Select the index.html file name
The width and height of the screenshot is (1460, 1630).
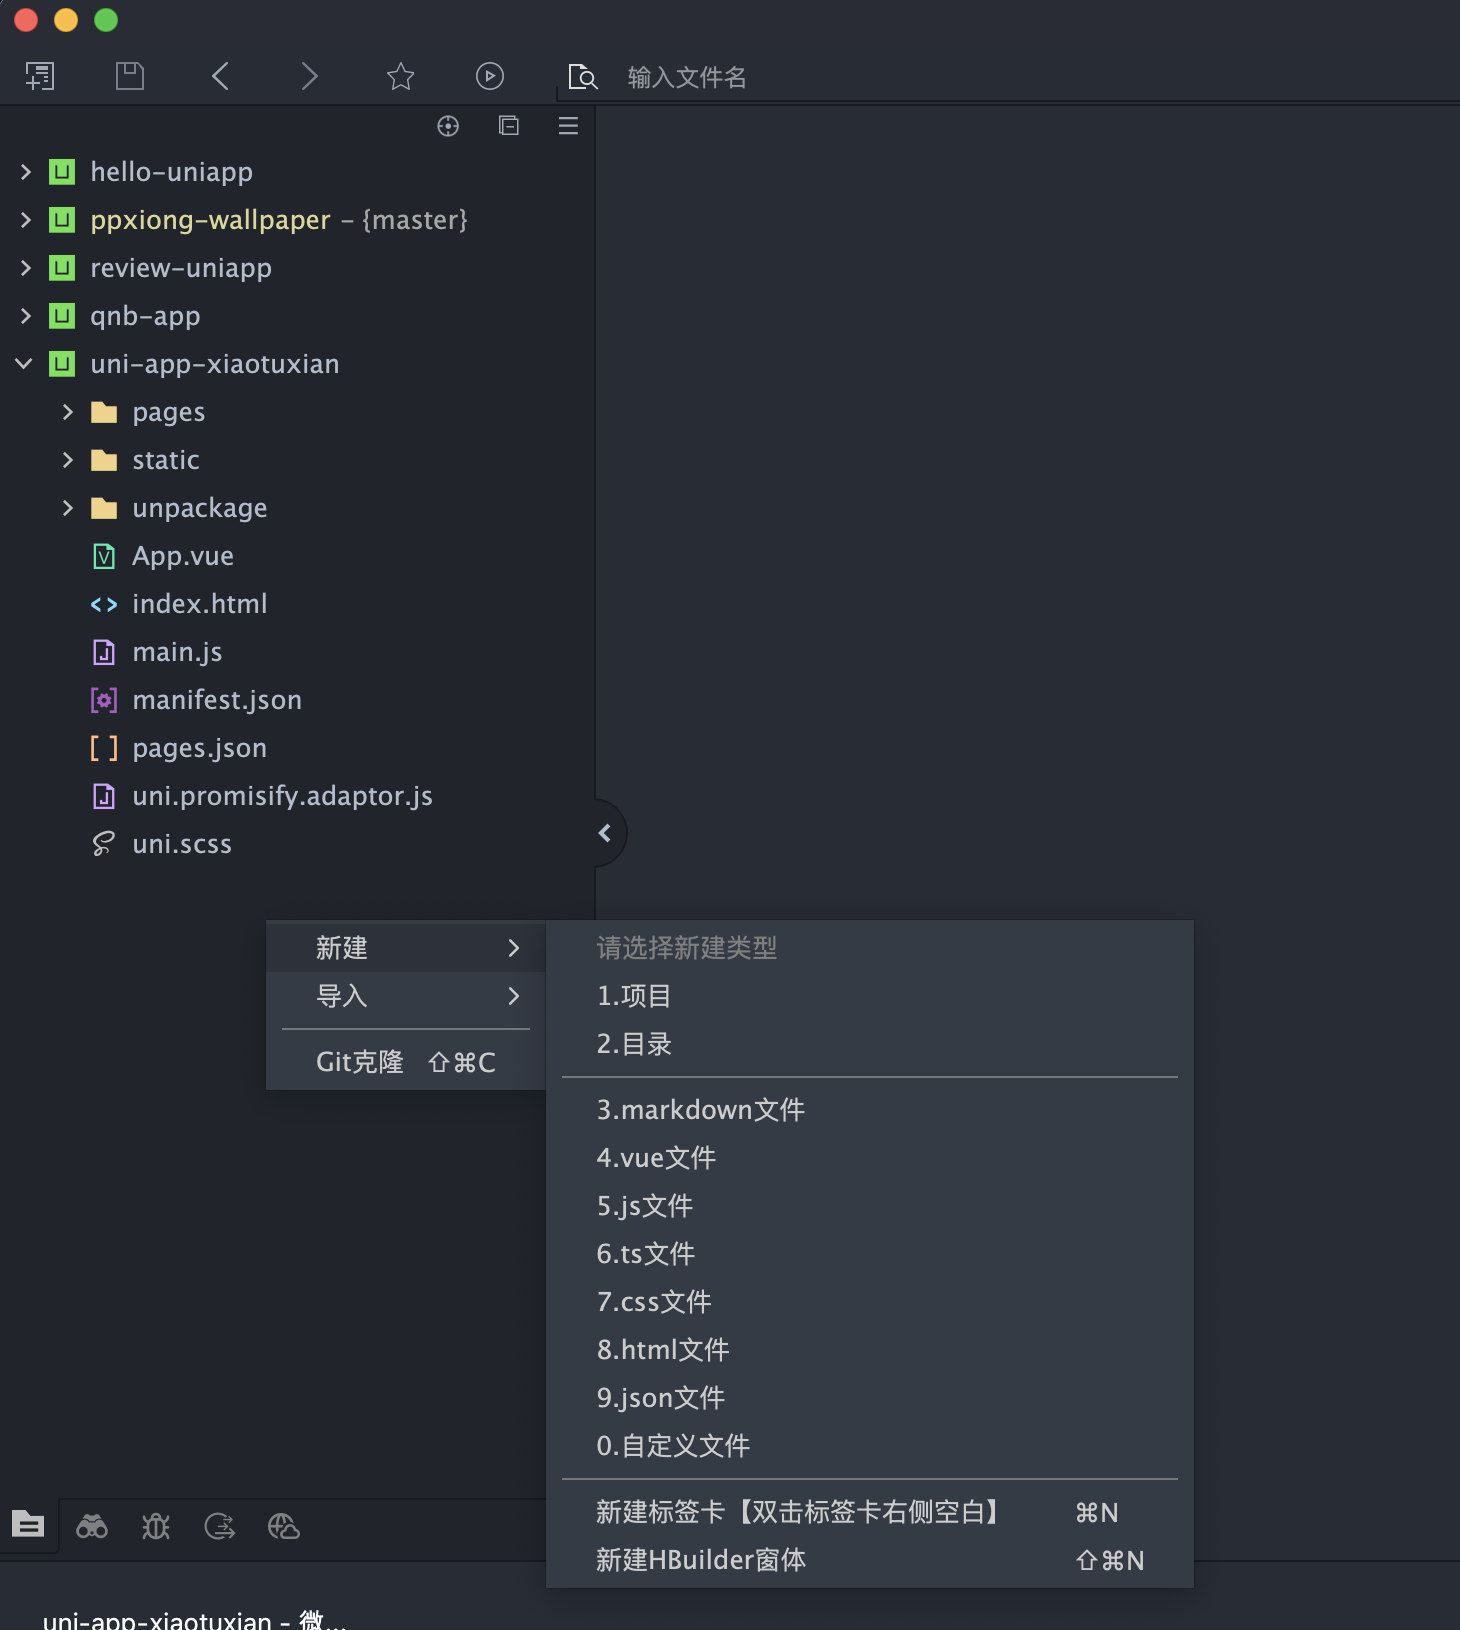(x=200, y=604)
